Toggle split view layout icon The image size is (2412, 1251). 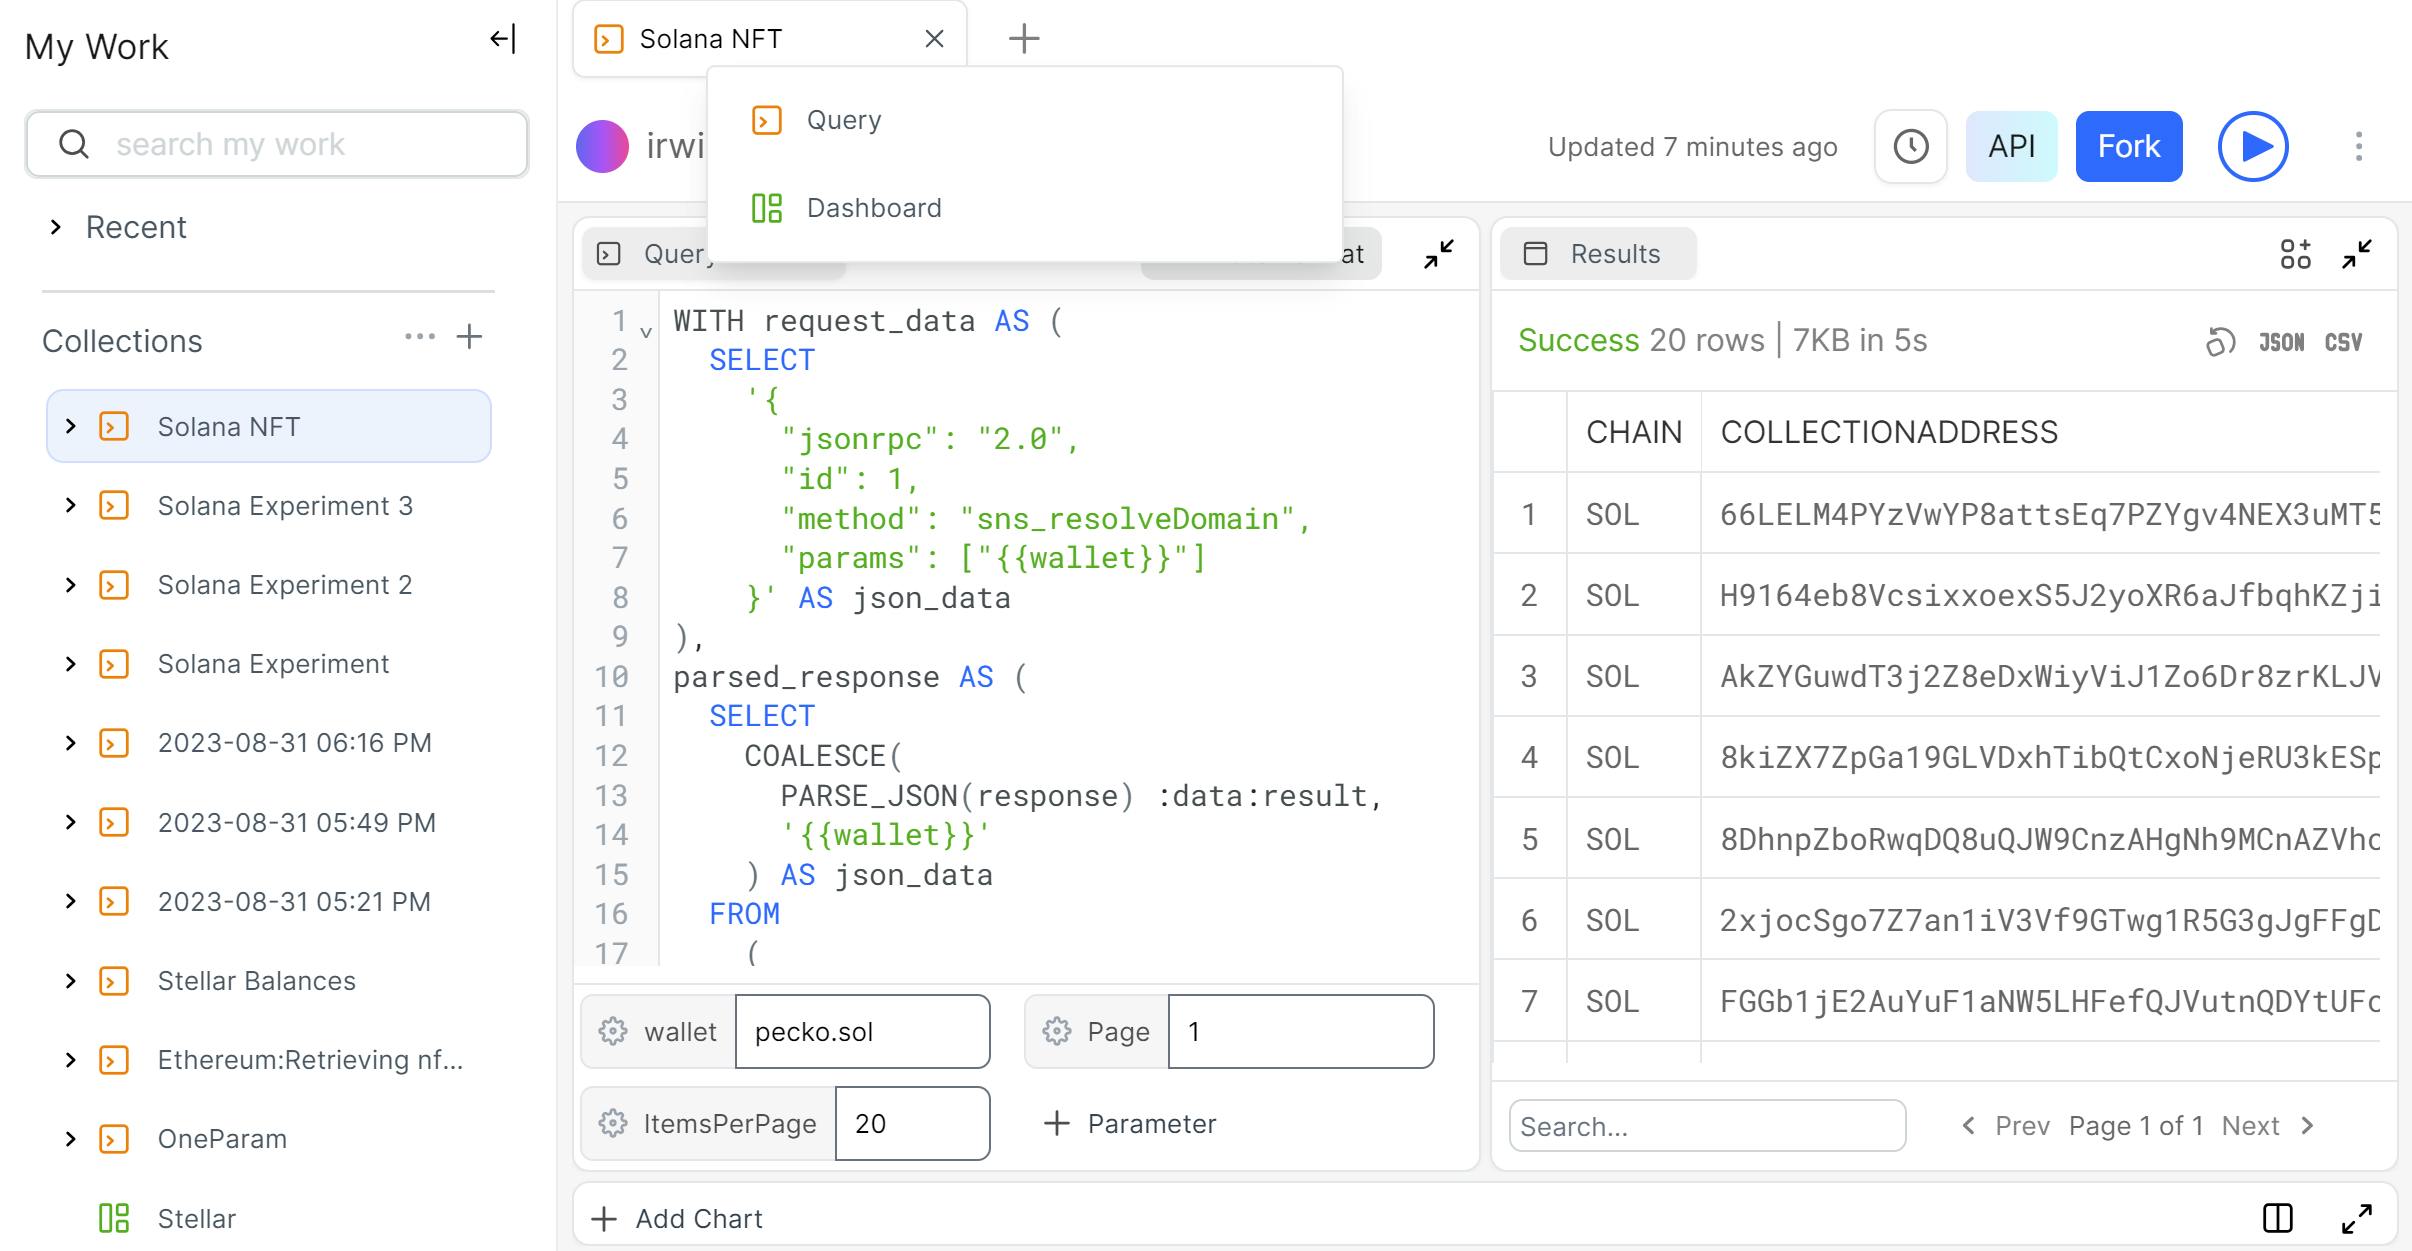[x=2278, y=1218]
